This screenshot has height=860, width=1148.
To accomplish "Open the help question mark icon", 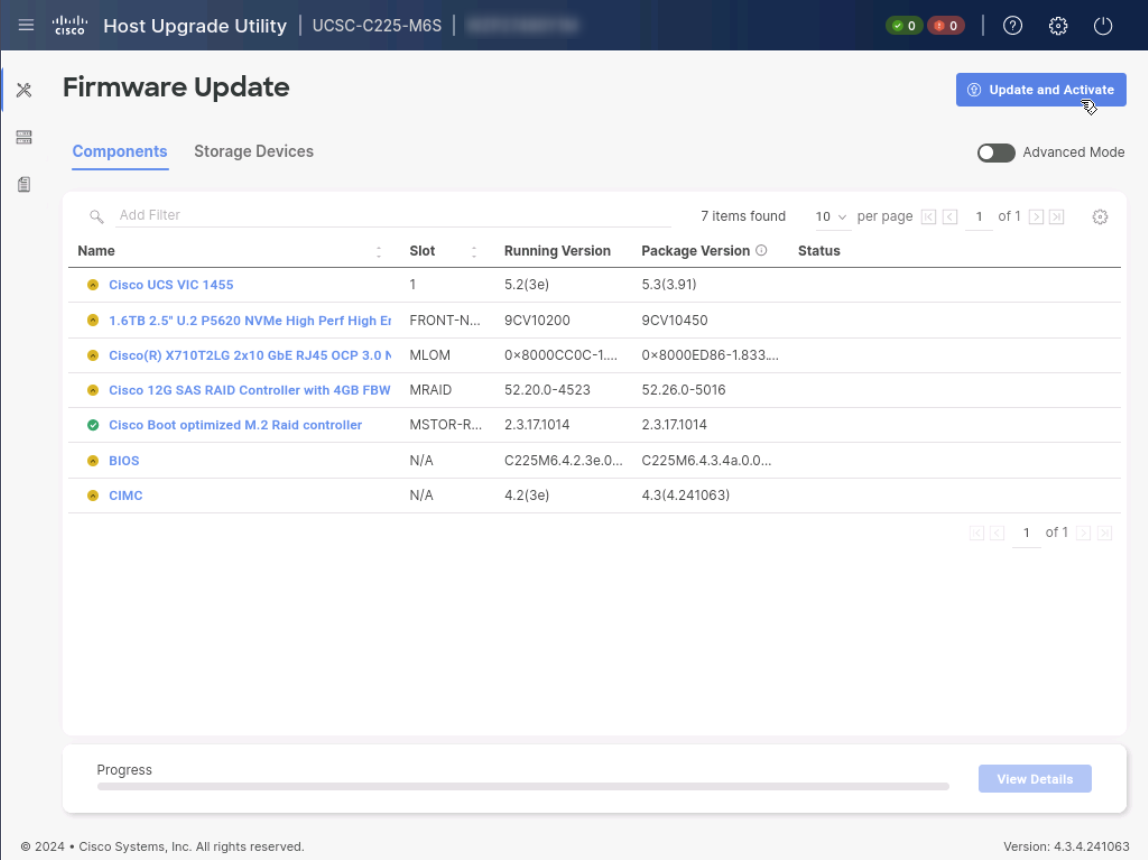I will (1013, 26).
